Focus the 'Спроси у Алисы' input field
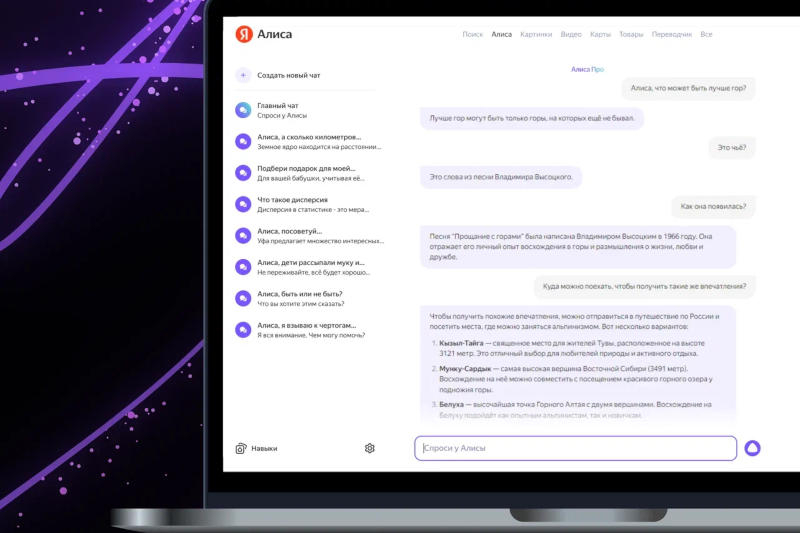This screenshot has height=533, width=800. coord(576,448)
